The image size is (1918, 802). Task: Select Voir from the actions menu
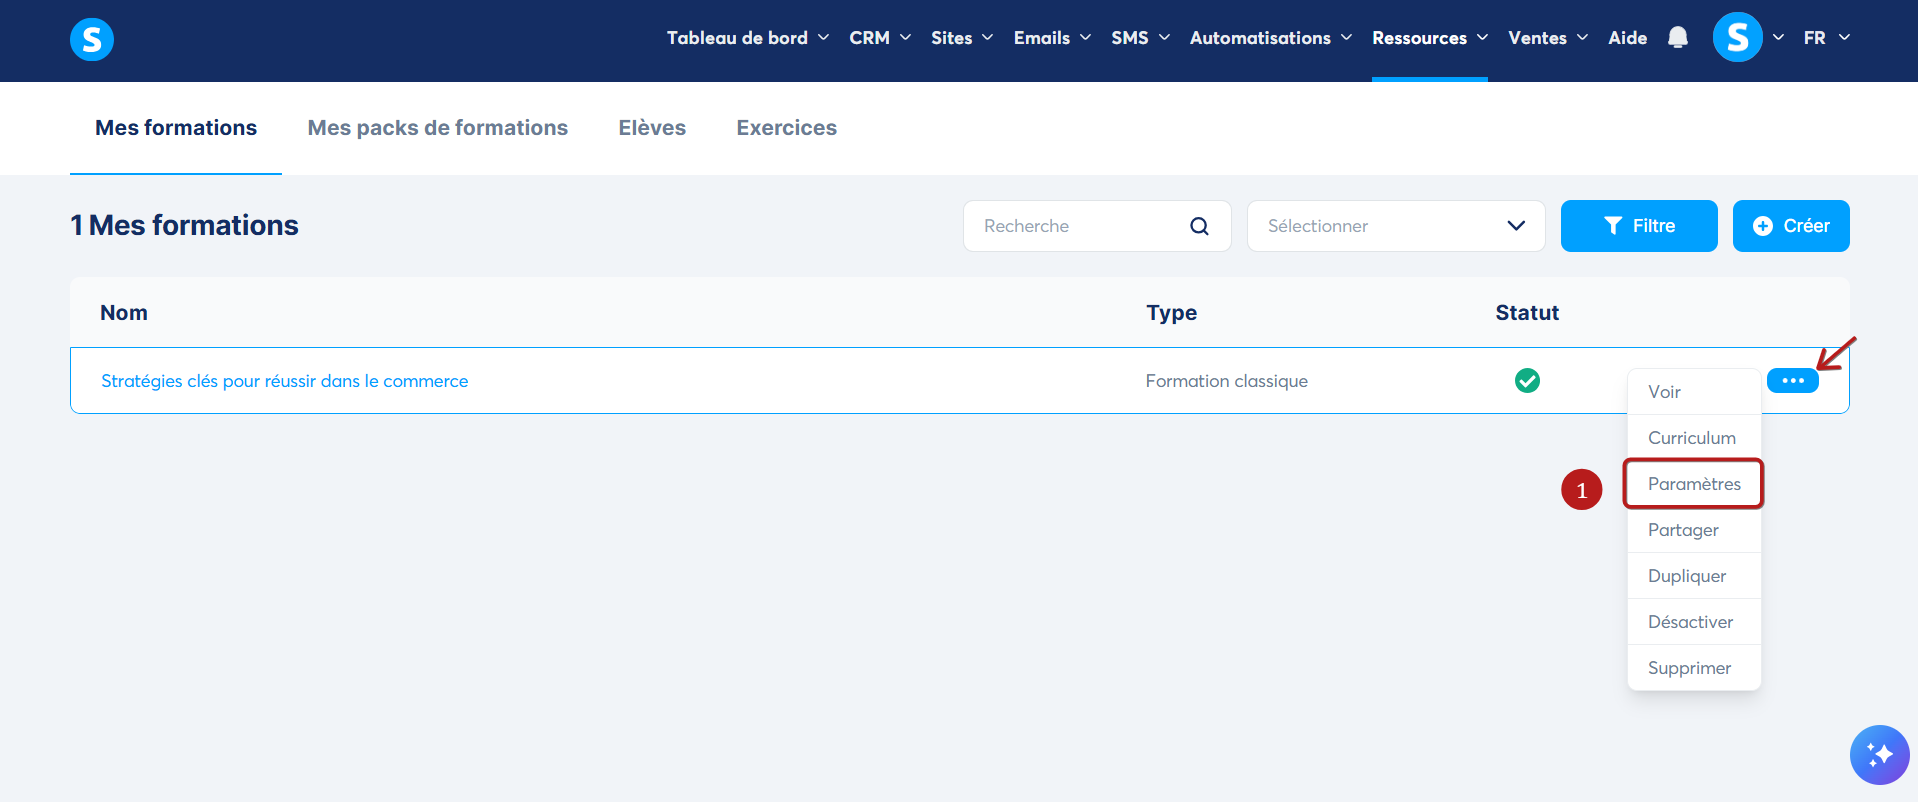click(1694, 392)
